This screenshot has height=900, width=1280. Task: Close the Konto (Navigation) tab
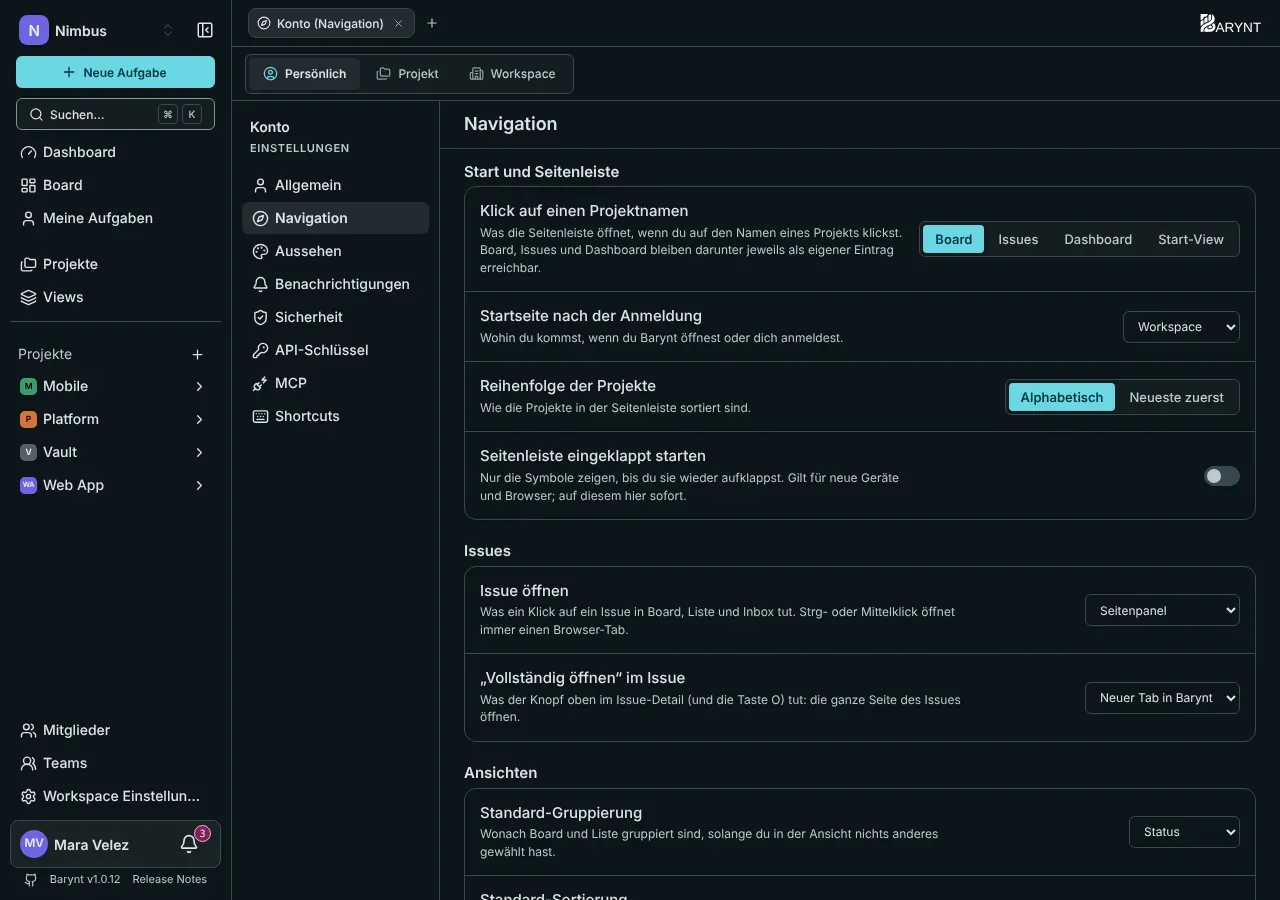[x=399, y=23]
